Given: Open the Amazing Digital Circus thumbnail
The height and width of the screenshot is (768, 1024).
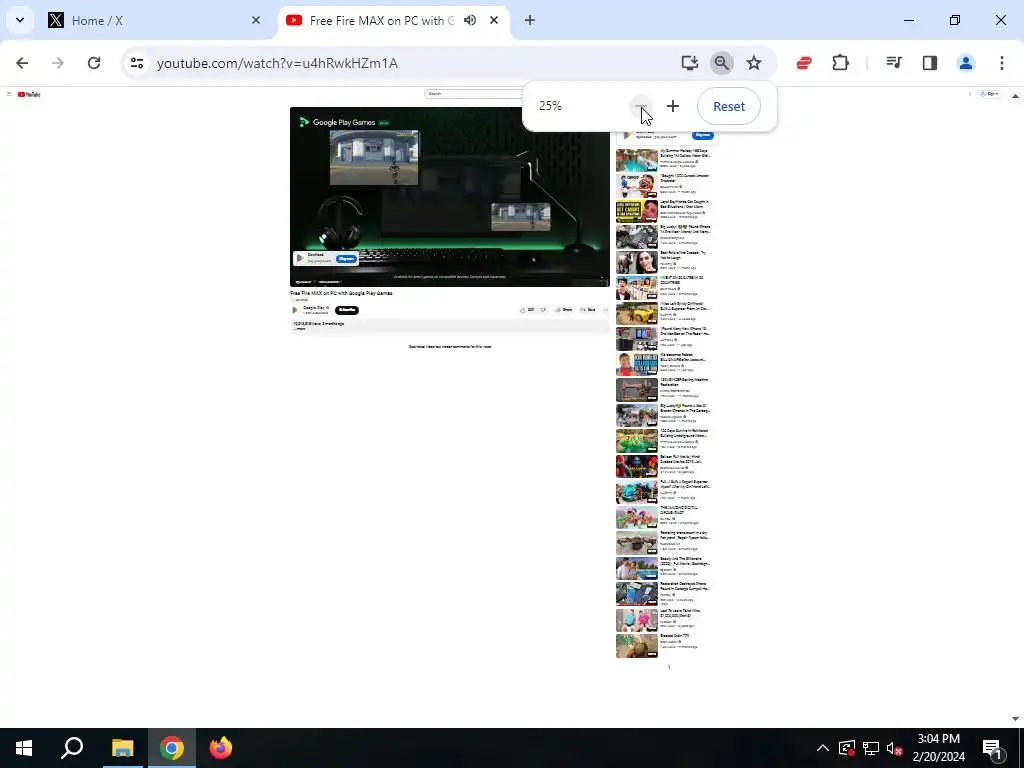Looking at the screenshot, I should click(x=637, y=517).
